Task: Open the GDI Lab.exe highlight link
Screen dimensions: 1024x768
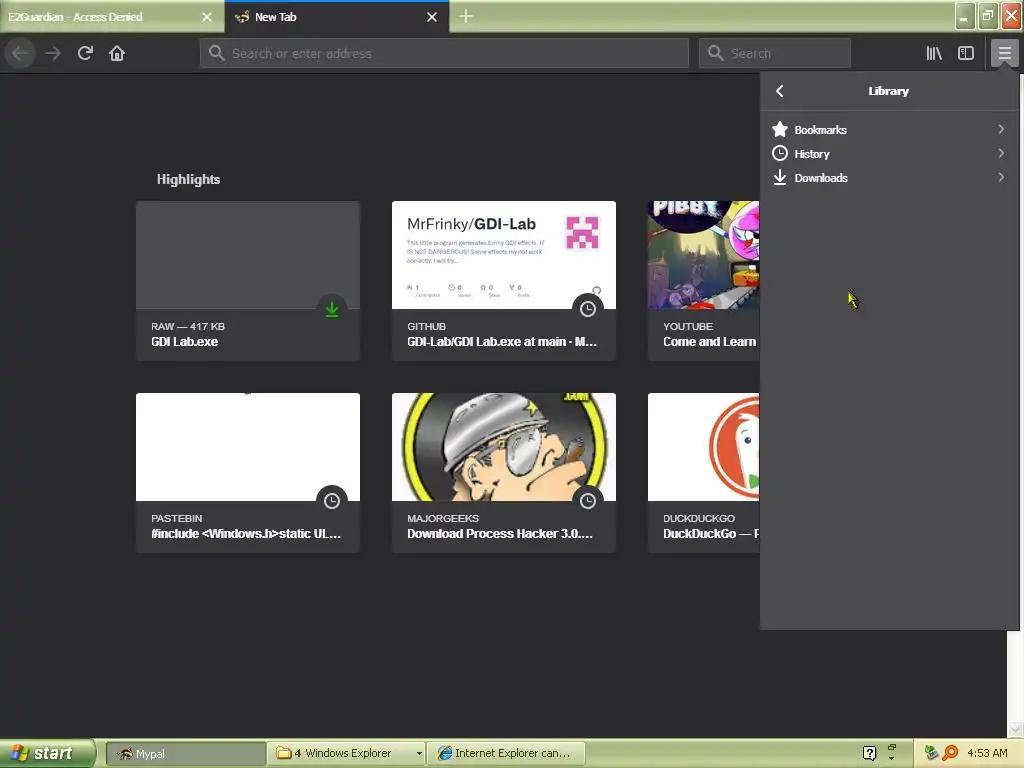Action: [x=185, y=342]
